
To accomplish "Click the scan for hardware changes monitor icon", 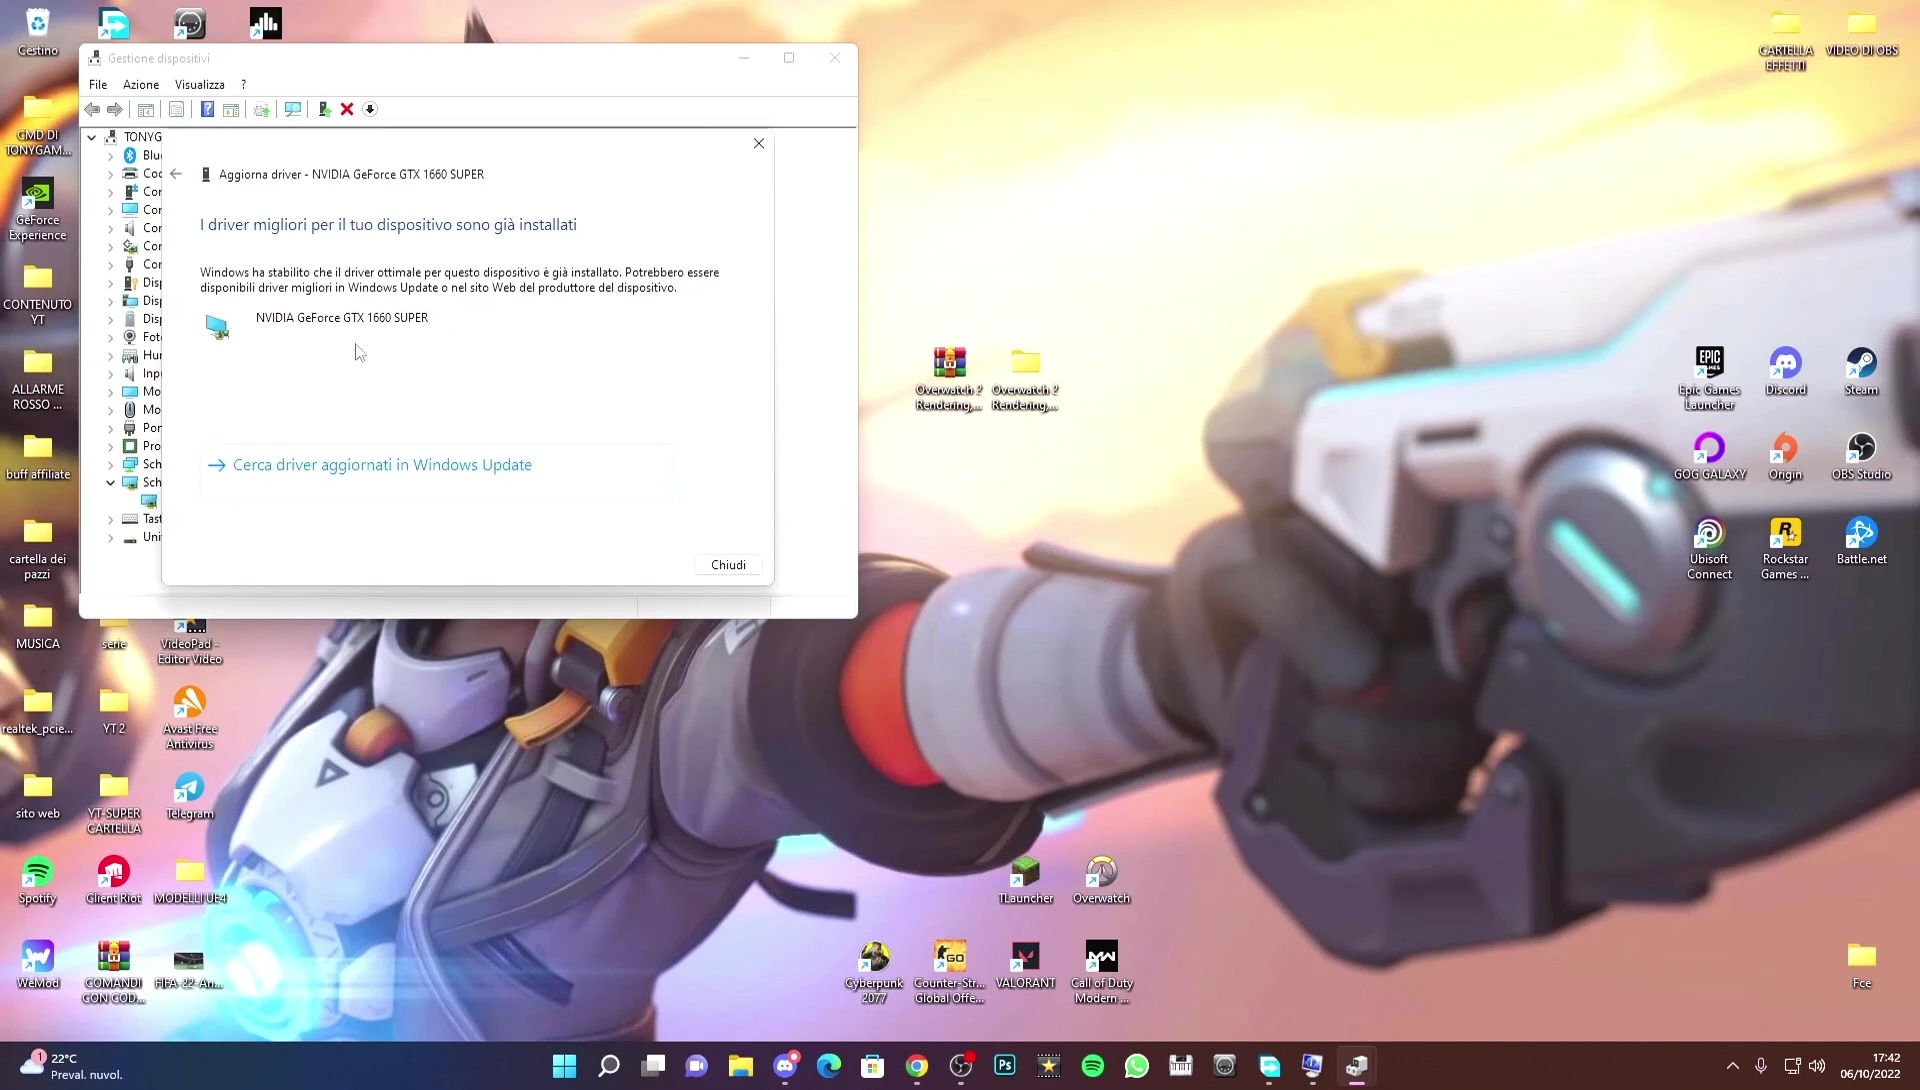I will [x=293, y=110].
